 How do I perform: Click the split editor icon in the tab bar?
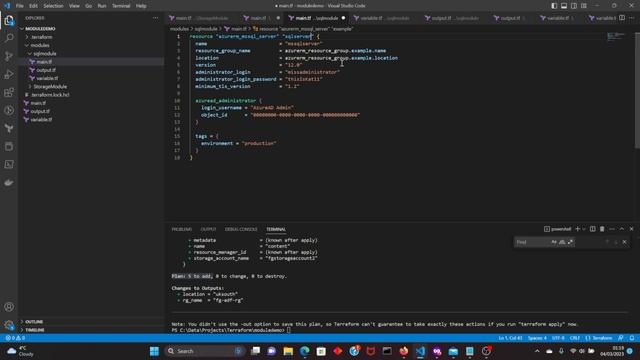tap(622, 18)
